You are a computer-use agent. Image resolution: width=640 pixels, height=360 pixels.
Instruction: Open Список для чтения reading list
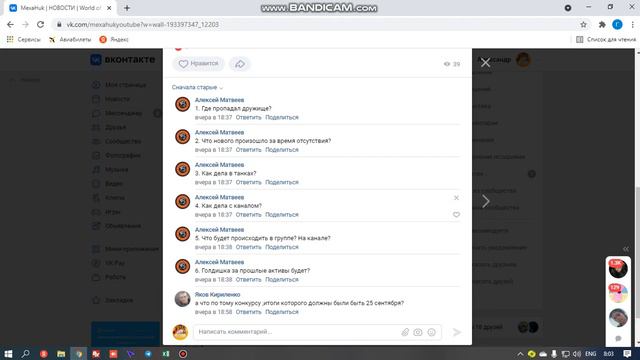(x=606, y=40)
